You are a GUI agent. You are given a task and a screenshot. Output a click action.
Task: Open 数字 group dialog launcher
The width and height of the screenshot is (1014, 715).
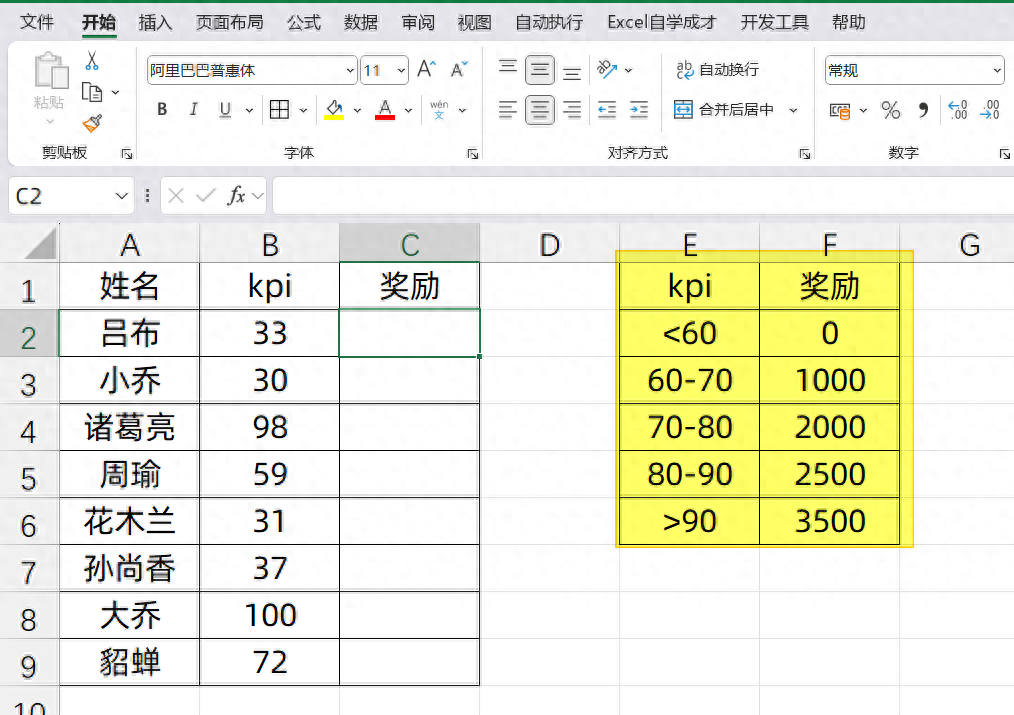(x=1004, y=154)
